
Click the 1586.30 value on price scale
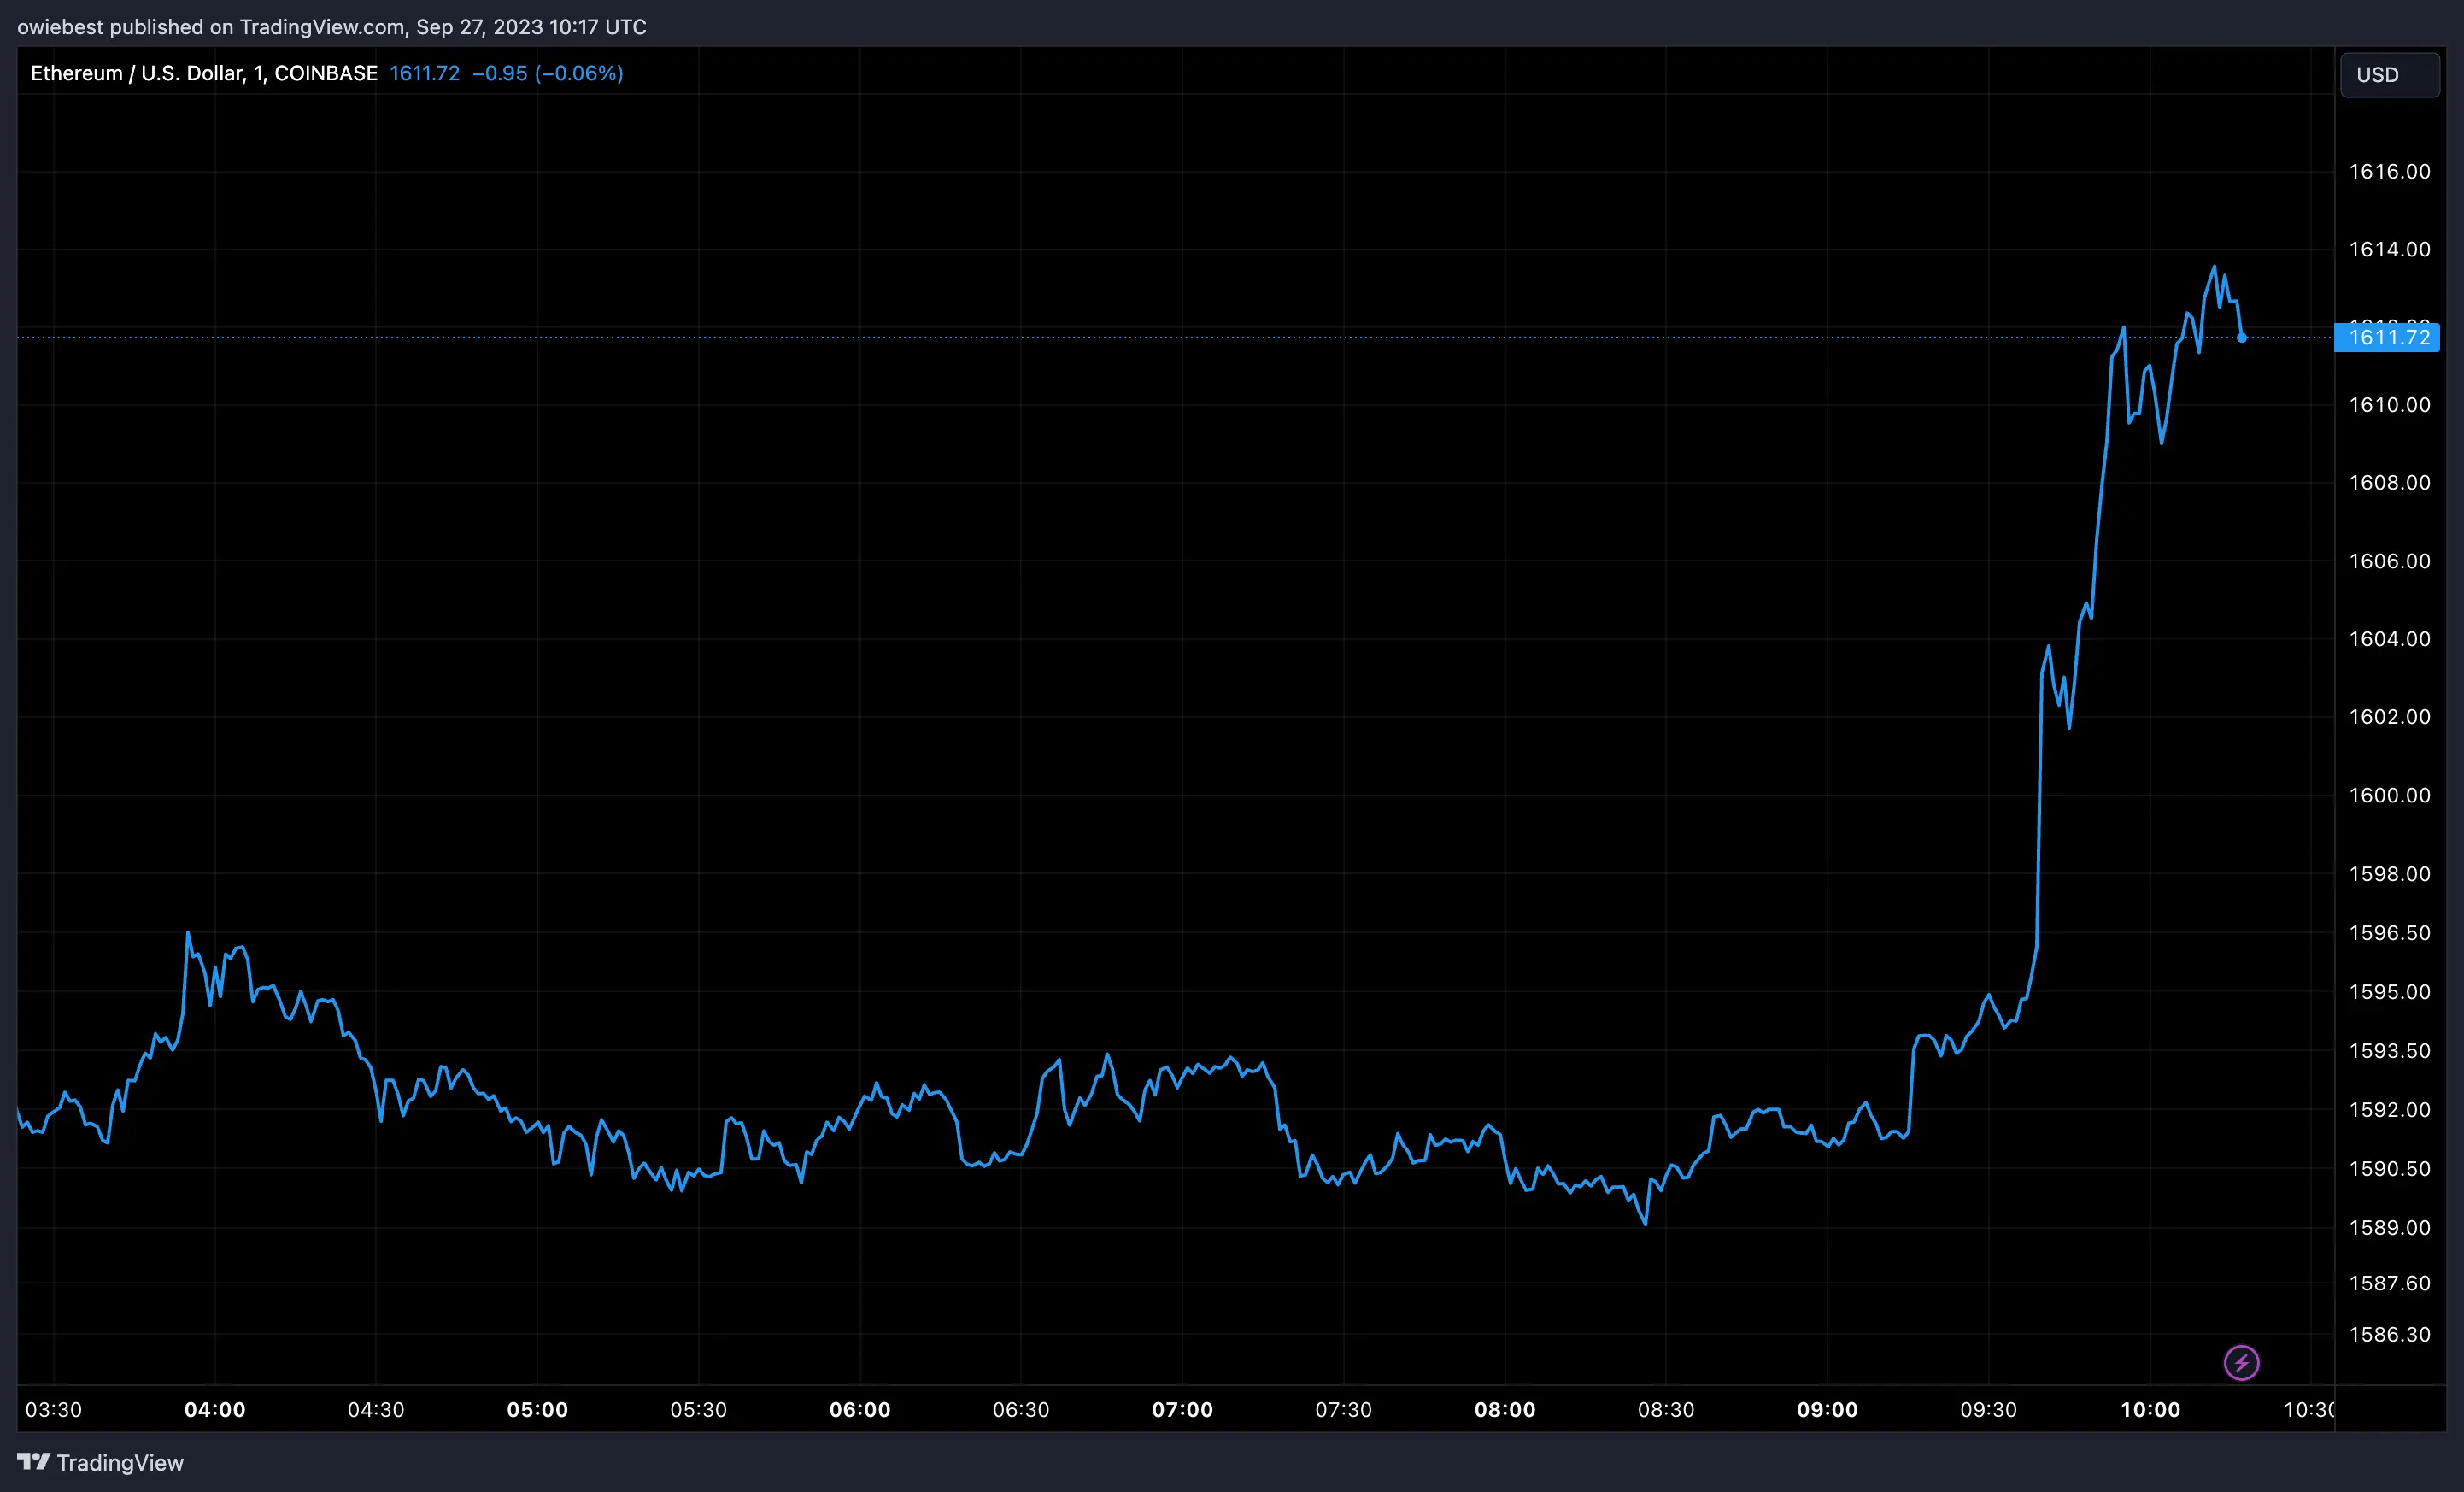(2389, 1335)
